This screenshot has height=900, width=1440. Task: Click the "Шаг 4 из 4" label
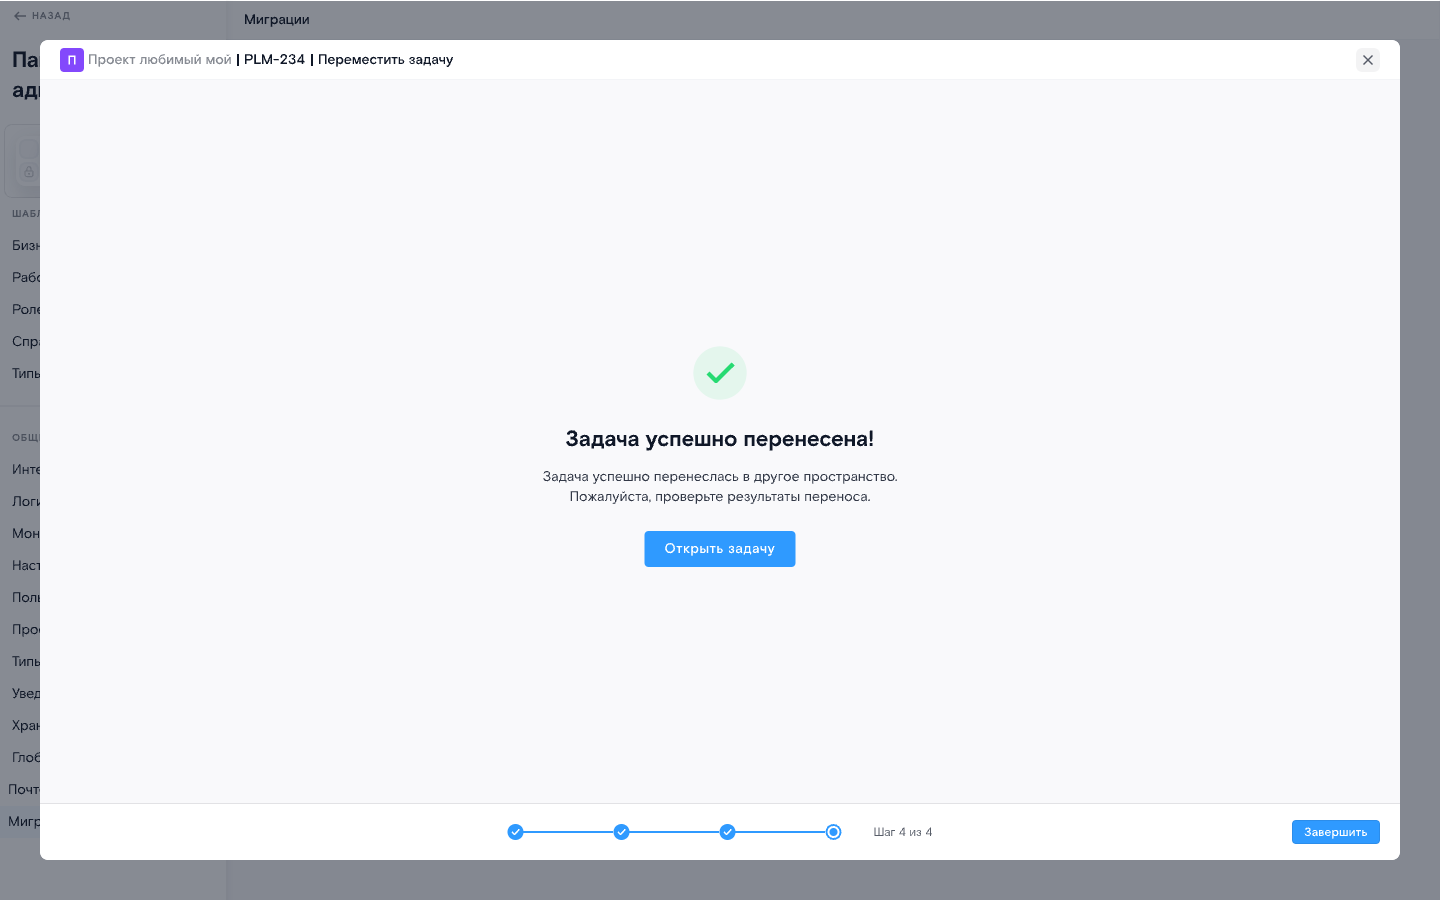pyautogui.click(x=902, y=832)
